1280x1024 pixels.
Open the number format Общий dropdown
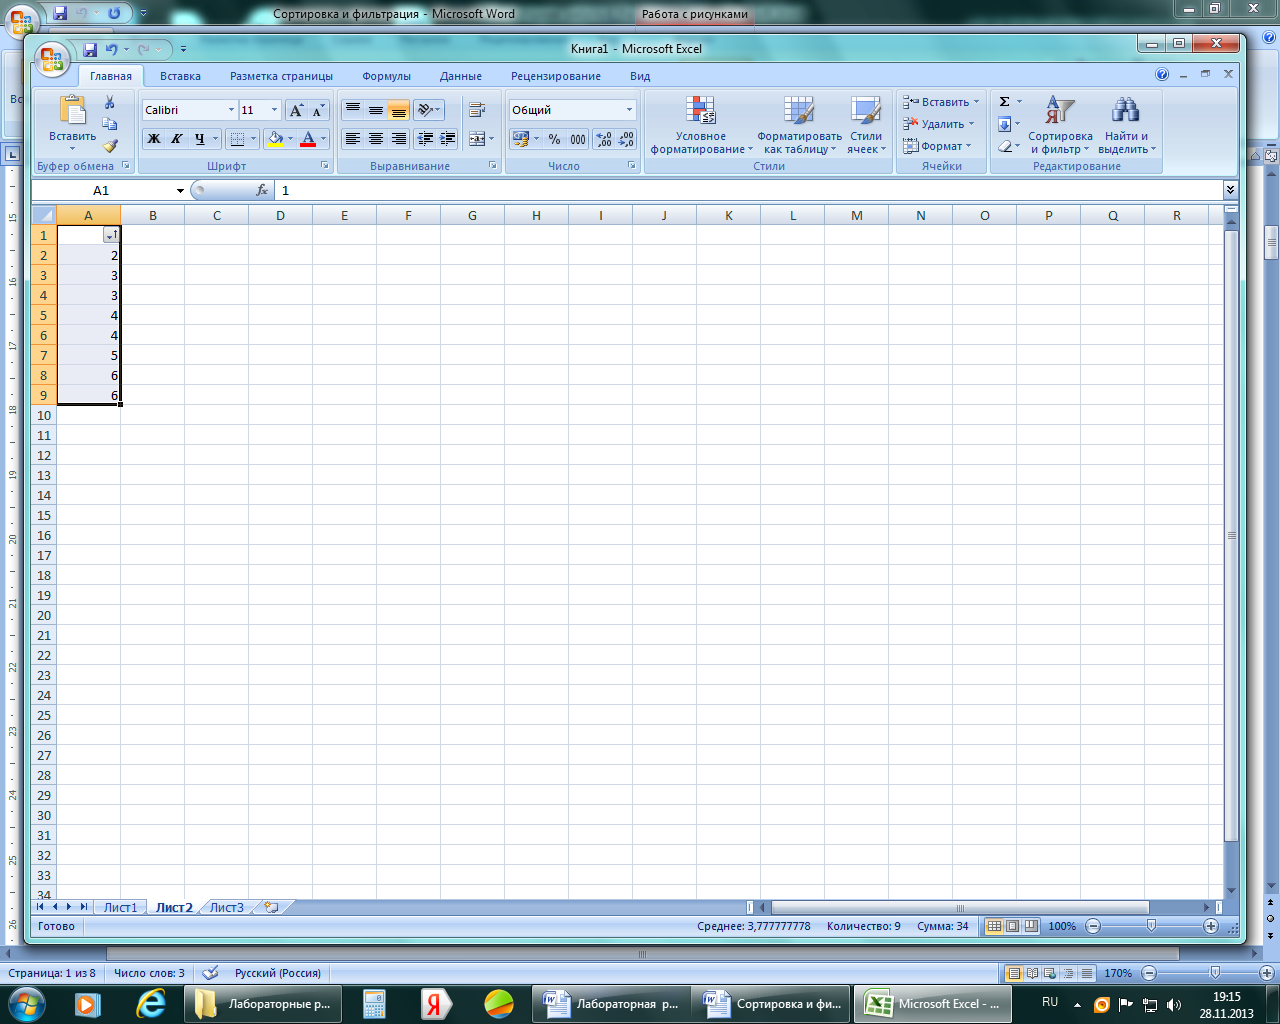pos(629,110)
